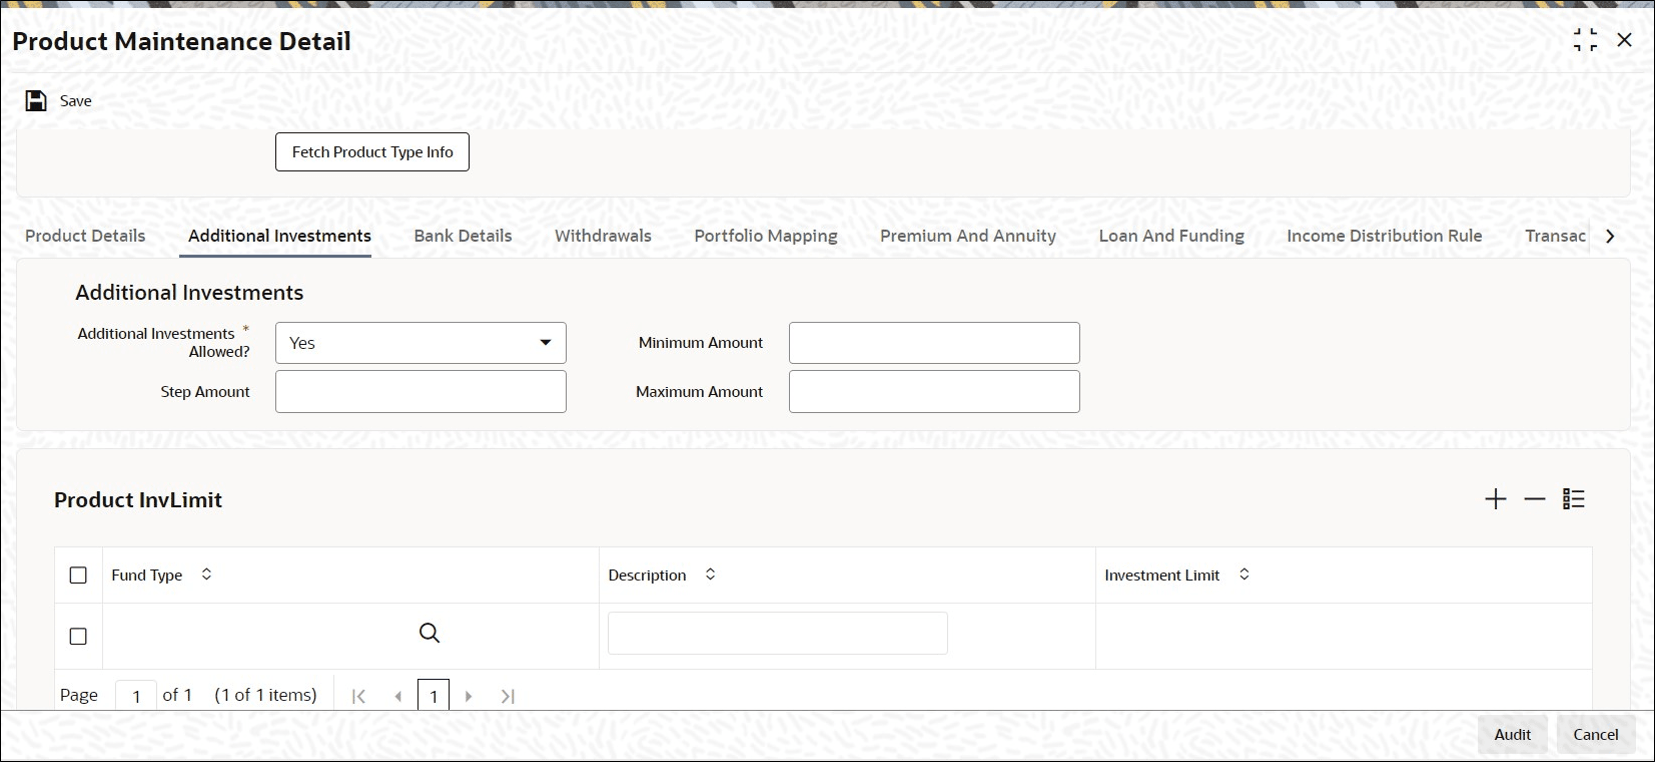Click the Description field in first row
Image resolution: width=1655 pixels, height=762 pixels.
pos(778,633)
